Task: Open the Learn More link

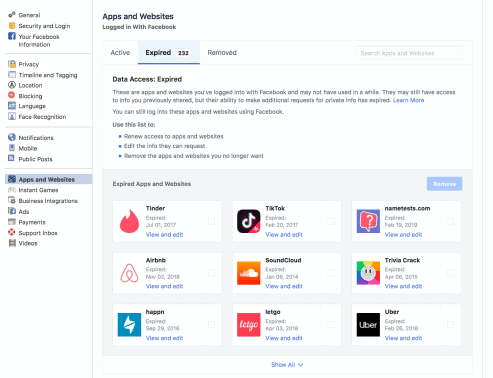Action: (x=408, y=100)
